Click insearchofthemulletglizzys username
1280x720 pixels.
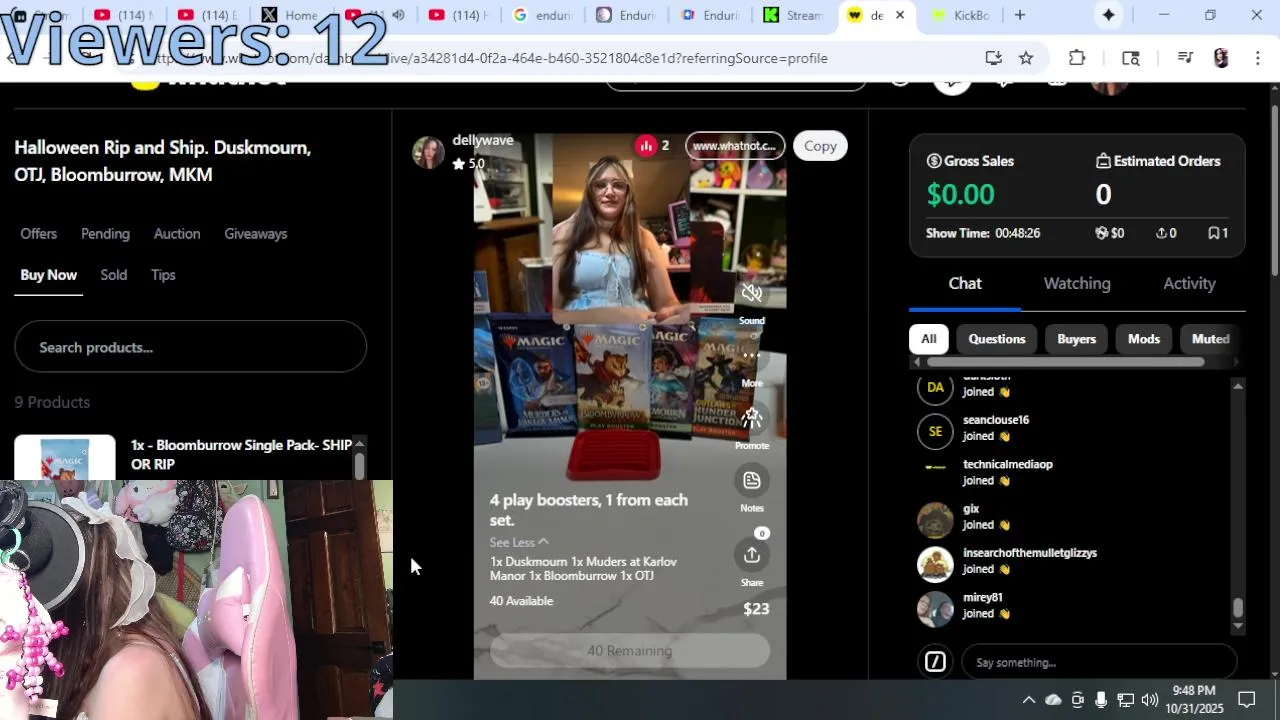(1030, 553)
